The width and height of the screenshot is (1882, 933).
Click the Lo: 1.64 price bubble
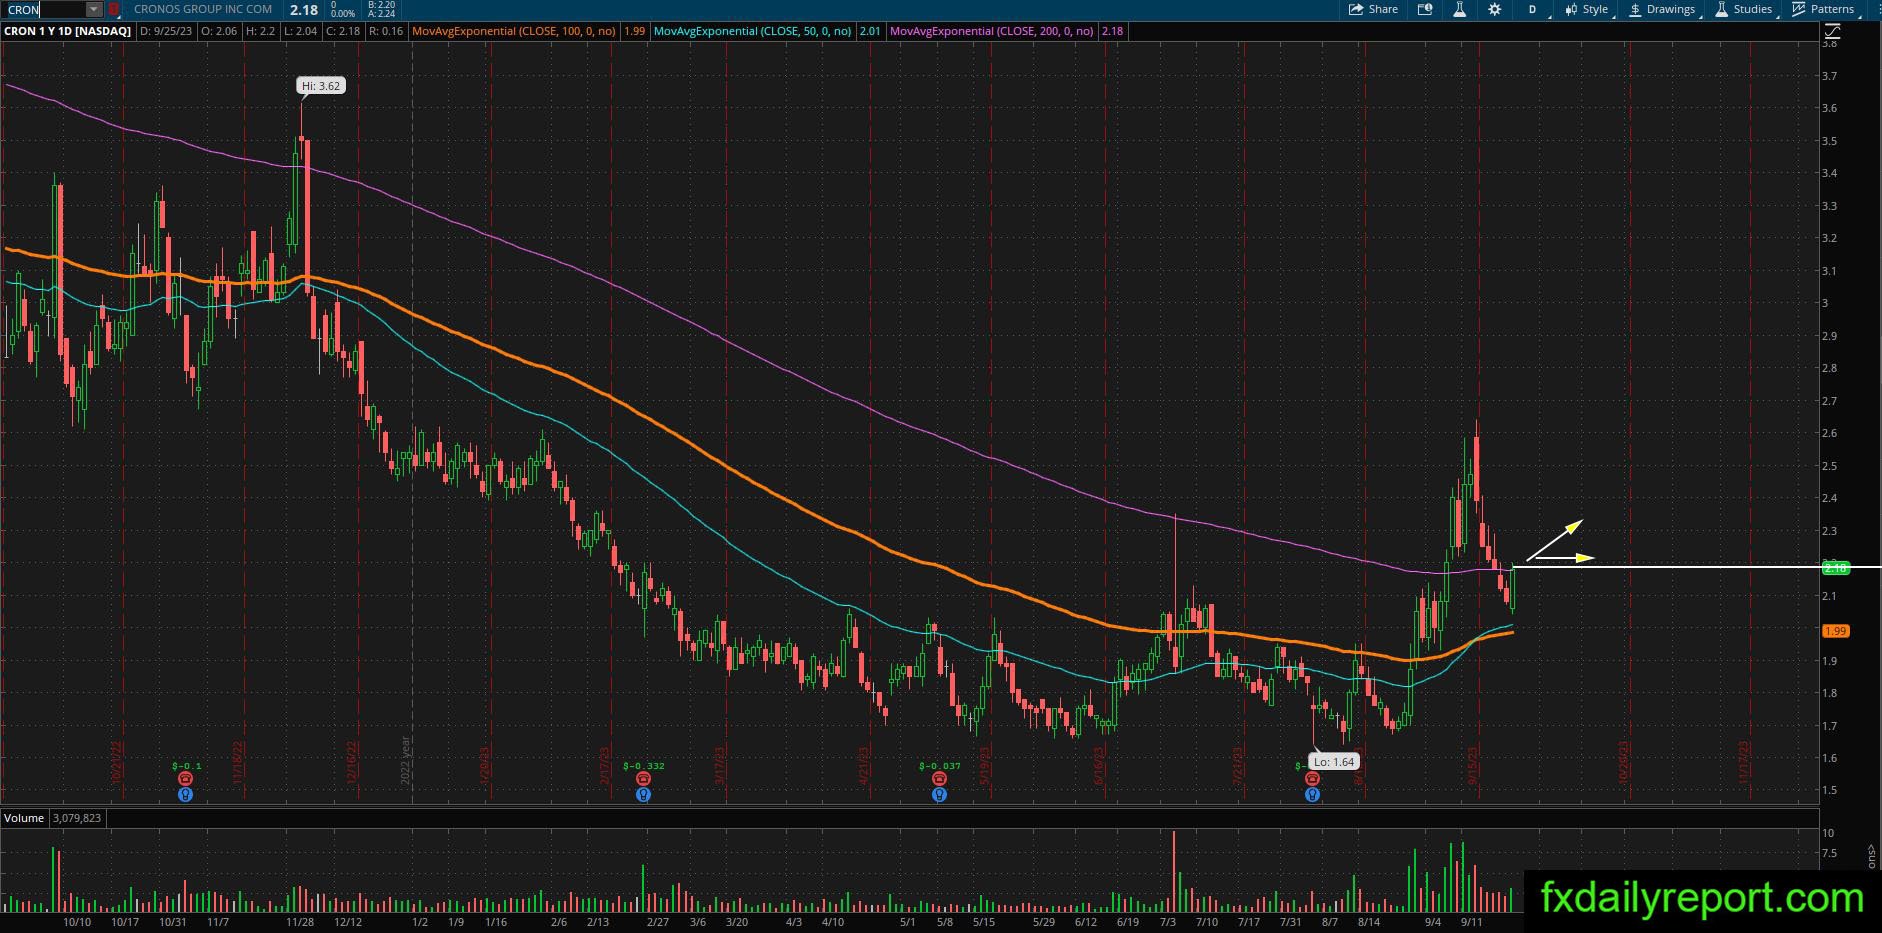[x=1335, y=762]
